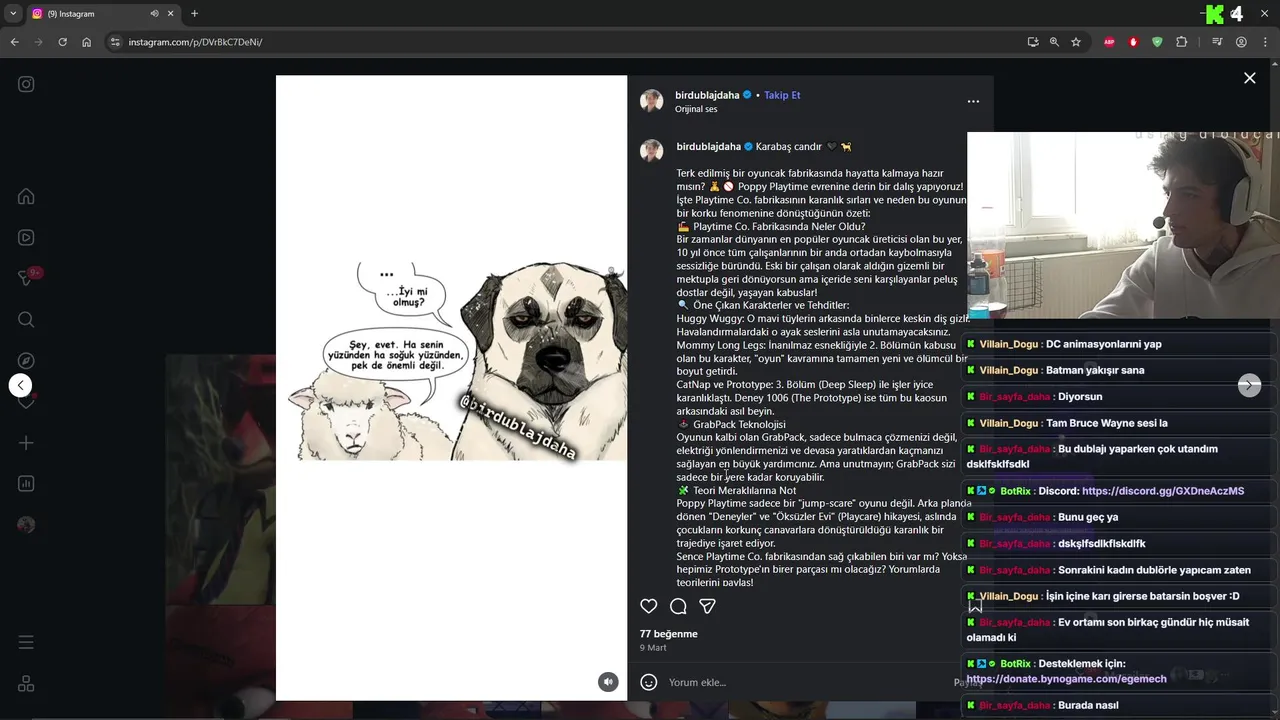Open red hand ad blocker extension
This screenshot has width=1280, height=720.
(x=1134, y=42)
